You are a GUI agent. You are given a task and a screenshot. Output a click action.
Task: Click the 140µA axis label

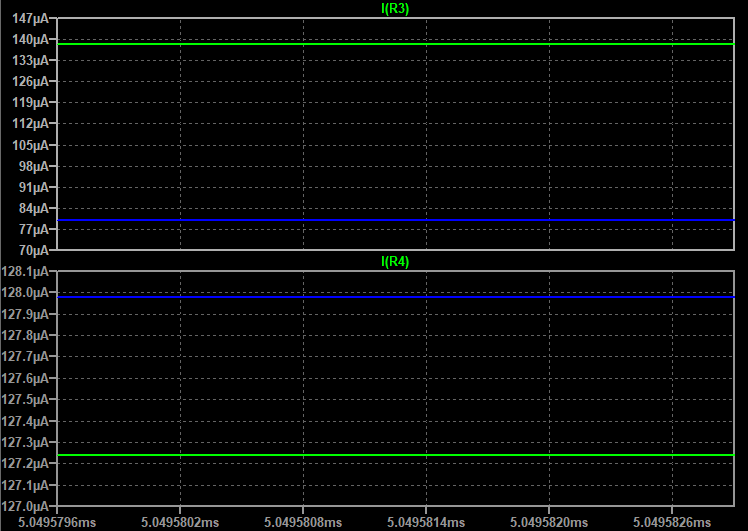31,40
